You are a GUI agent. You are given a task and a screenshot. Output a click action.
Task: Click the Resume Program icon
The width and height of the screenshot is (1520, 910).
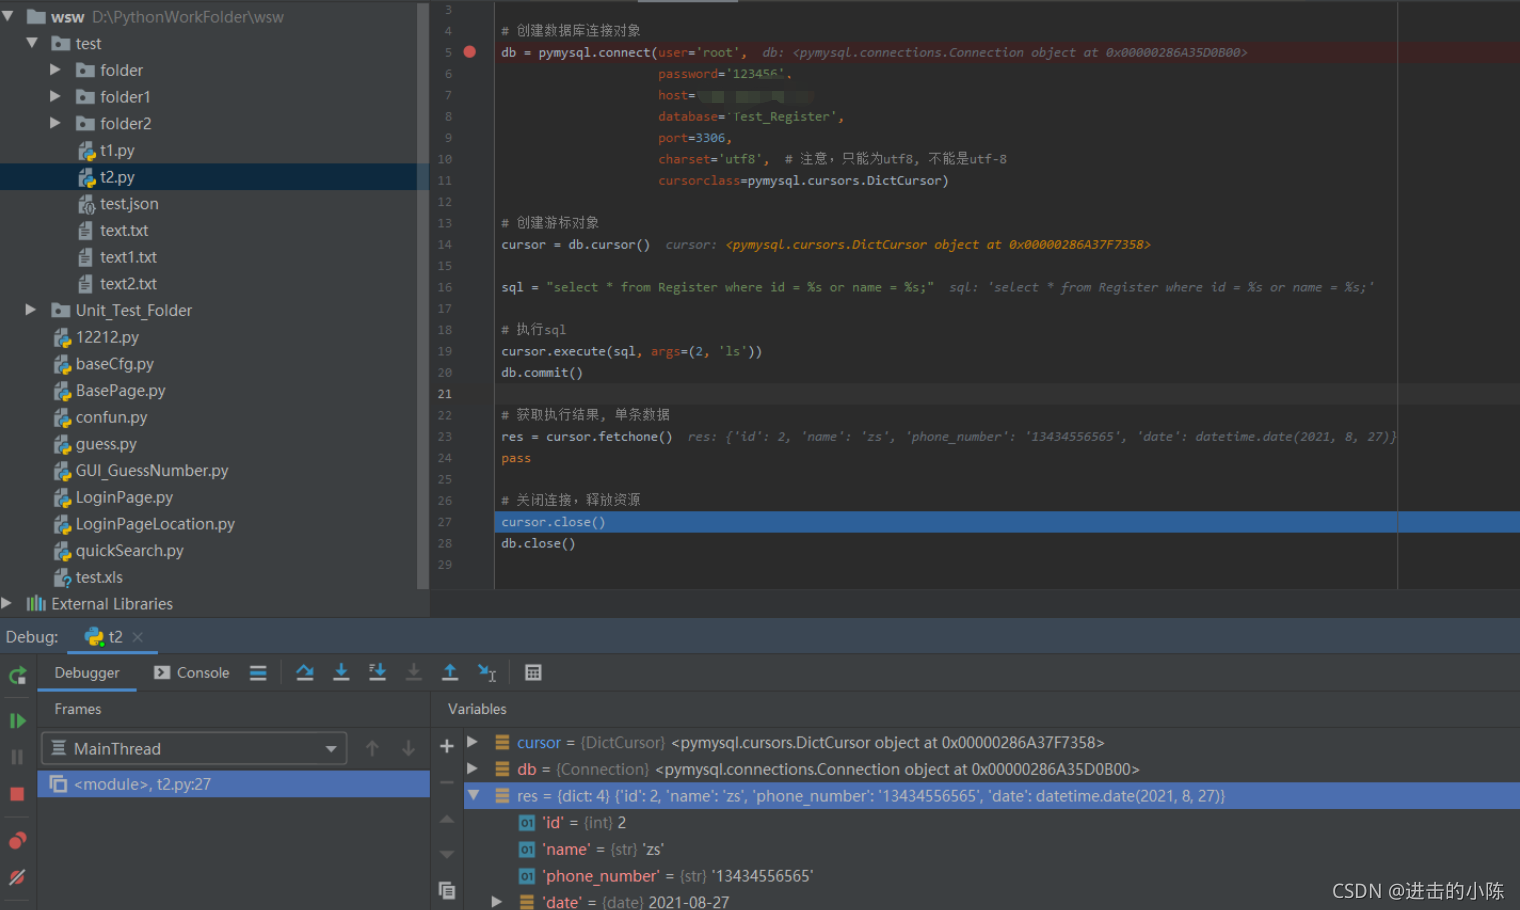coord(17,720)
